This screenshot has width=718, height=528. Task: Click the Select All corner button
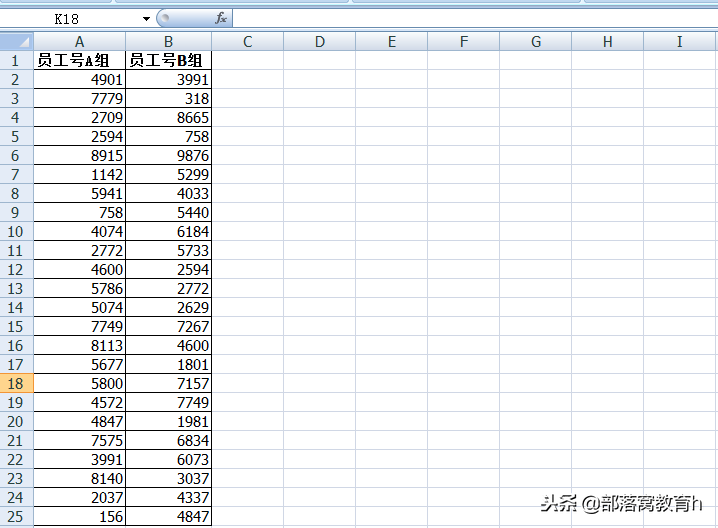pos(16,42)
